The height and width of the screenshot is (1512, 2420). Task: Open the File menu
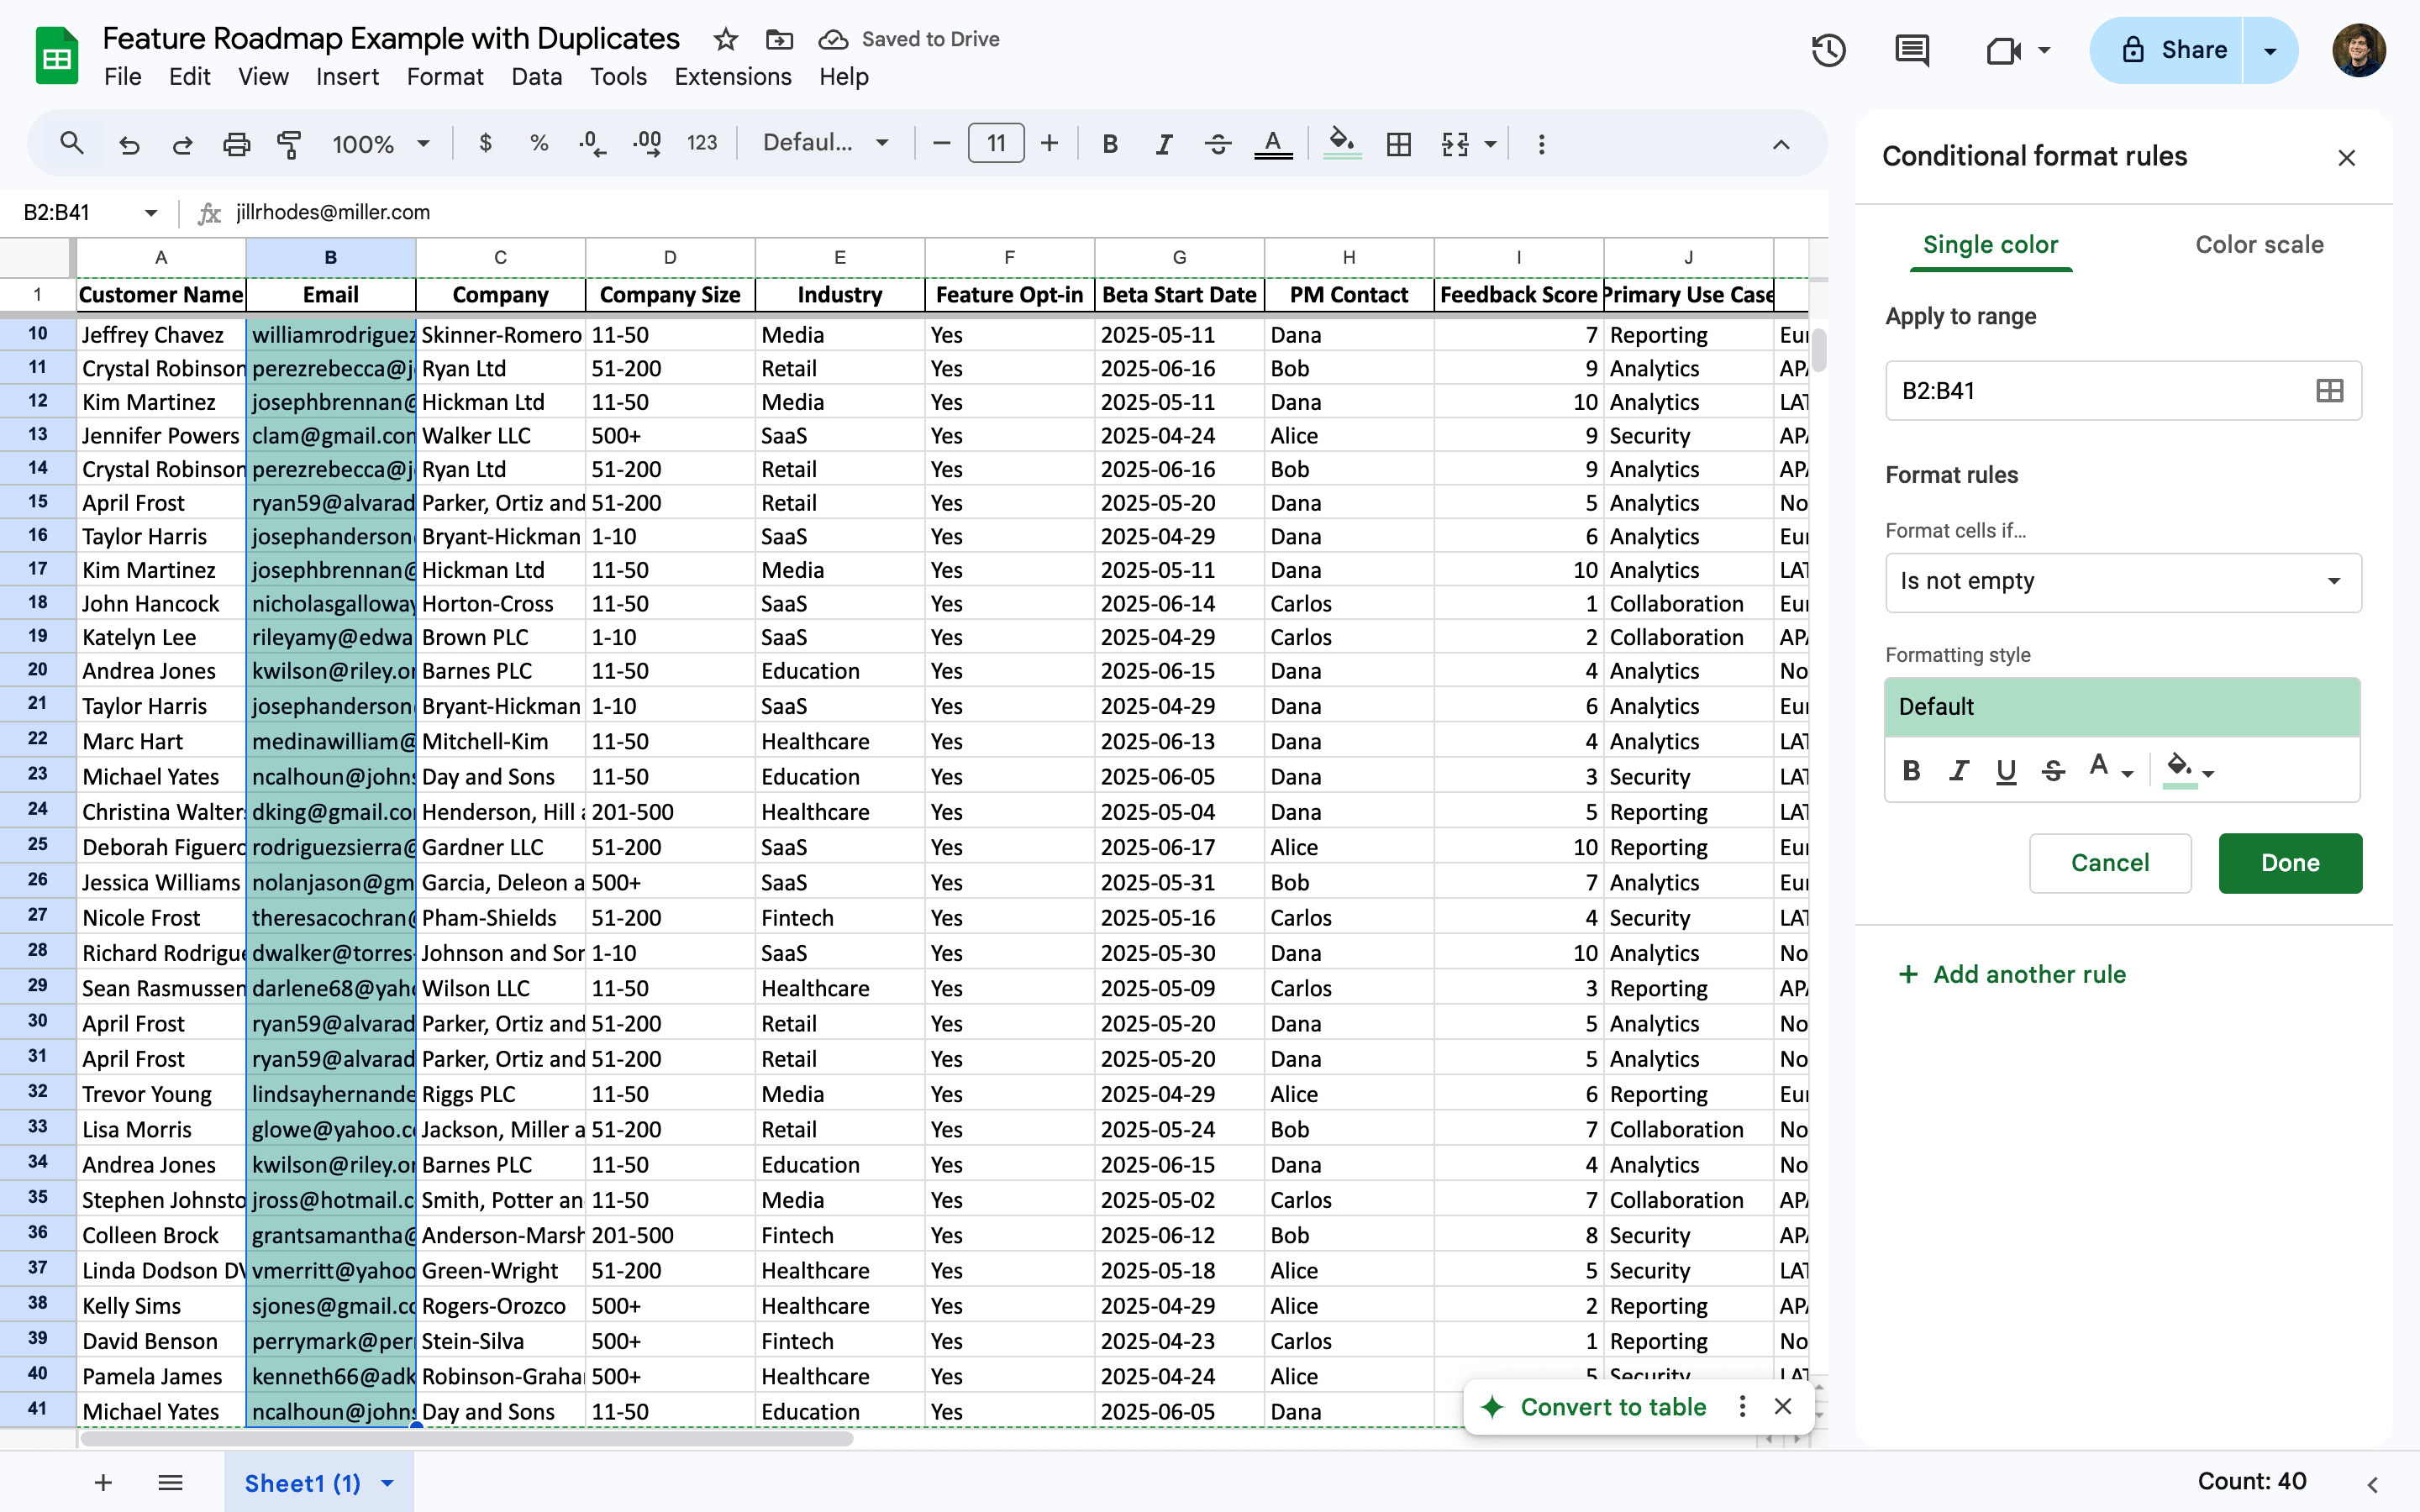coord(123,77)
